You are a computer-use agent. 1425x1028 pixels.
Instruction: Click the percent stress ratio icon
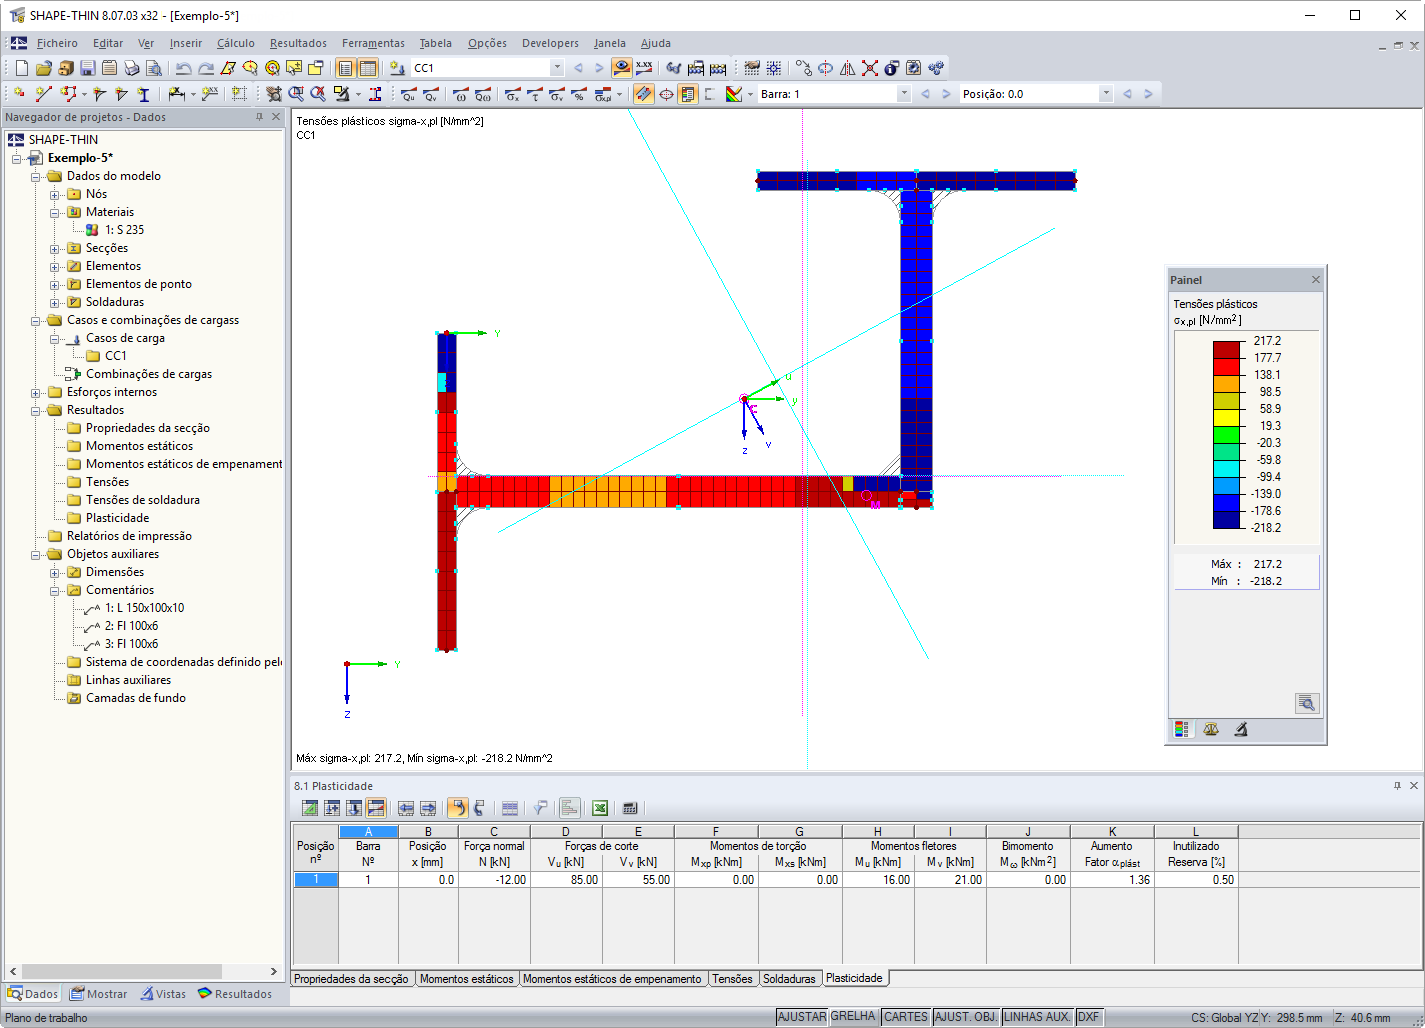point(579,94)
